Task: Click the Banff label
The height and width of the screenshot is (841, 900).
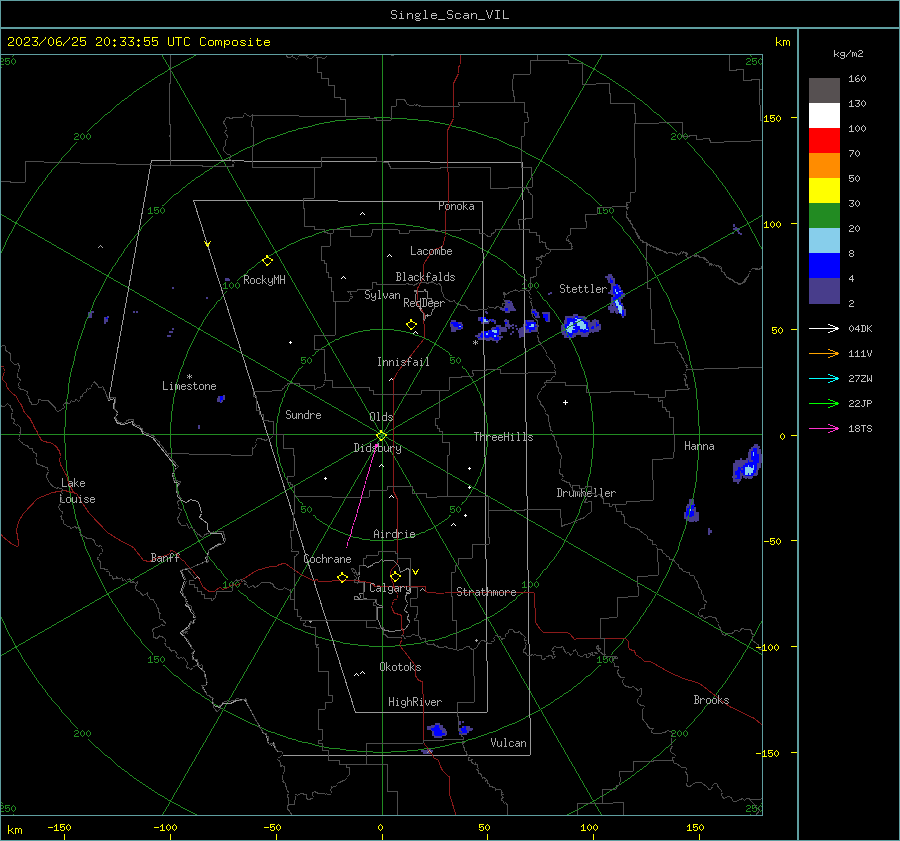Action: (x=165, y=557)
